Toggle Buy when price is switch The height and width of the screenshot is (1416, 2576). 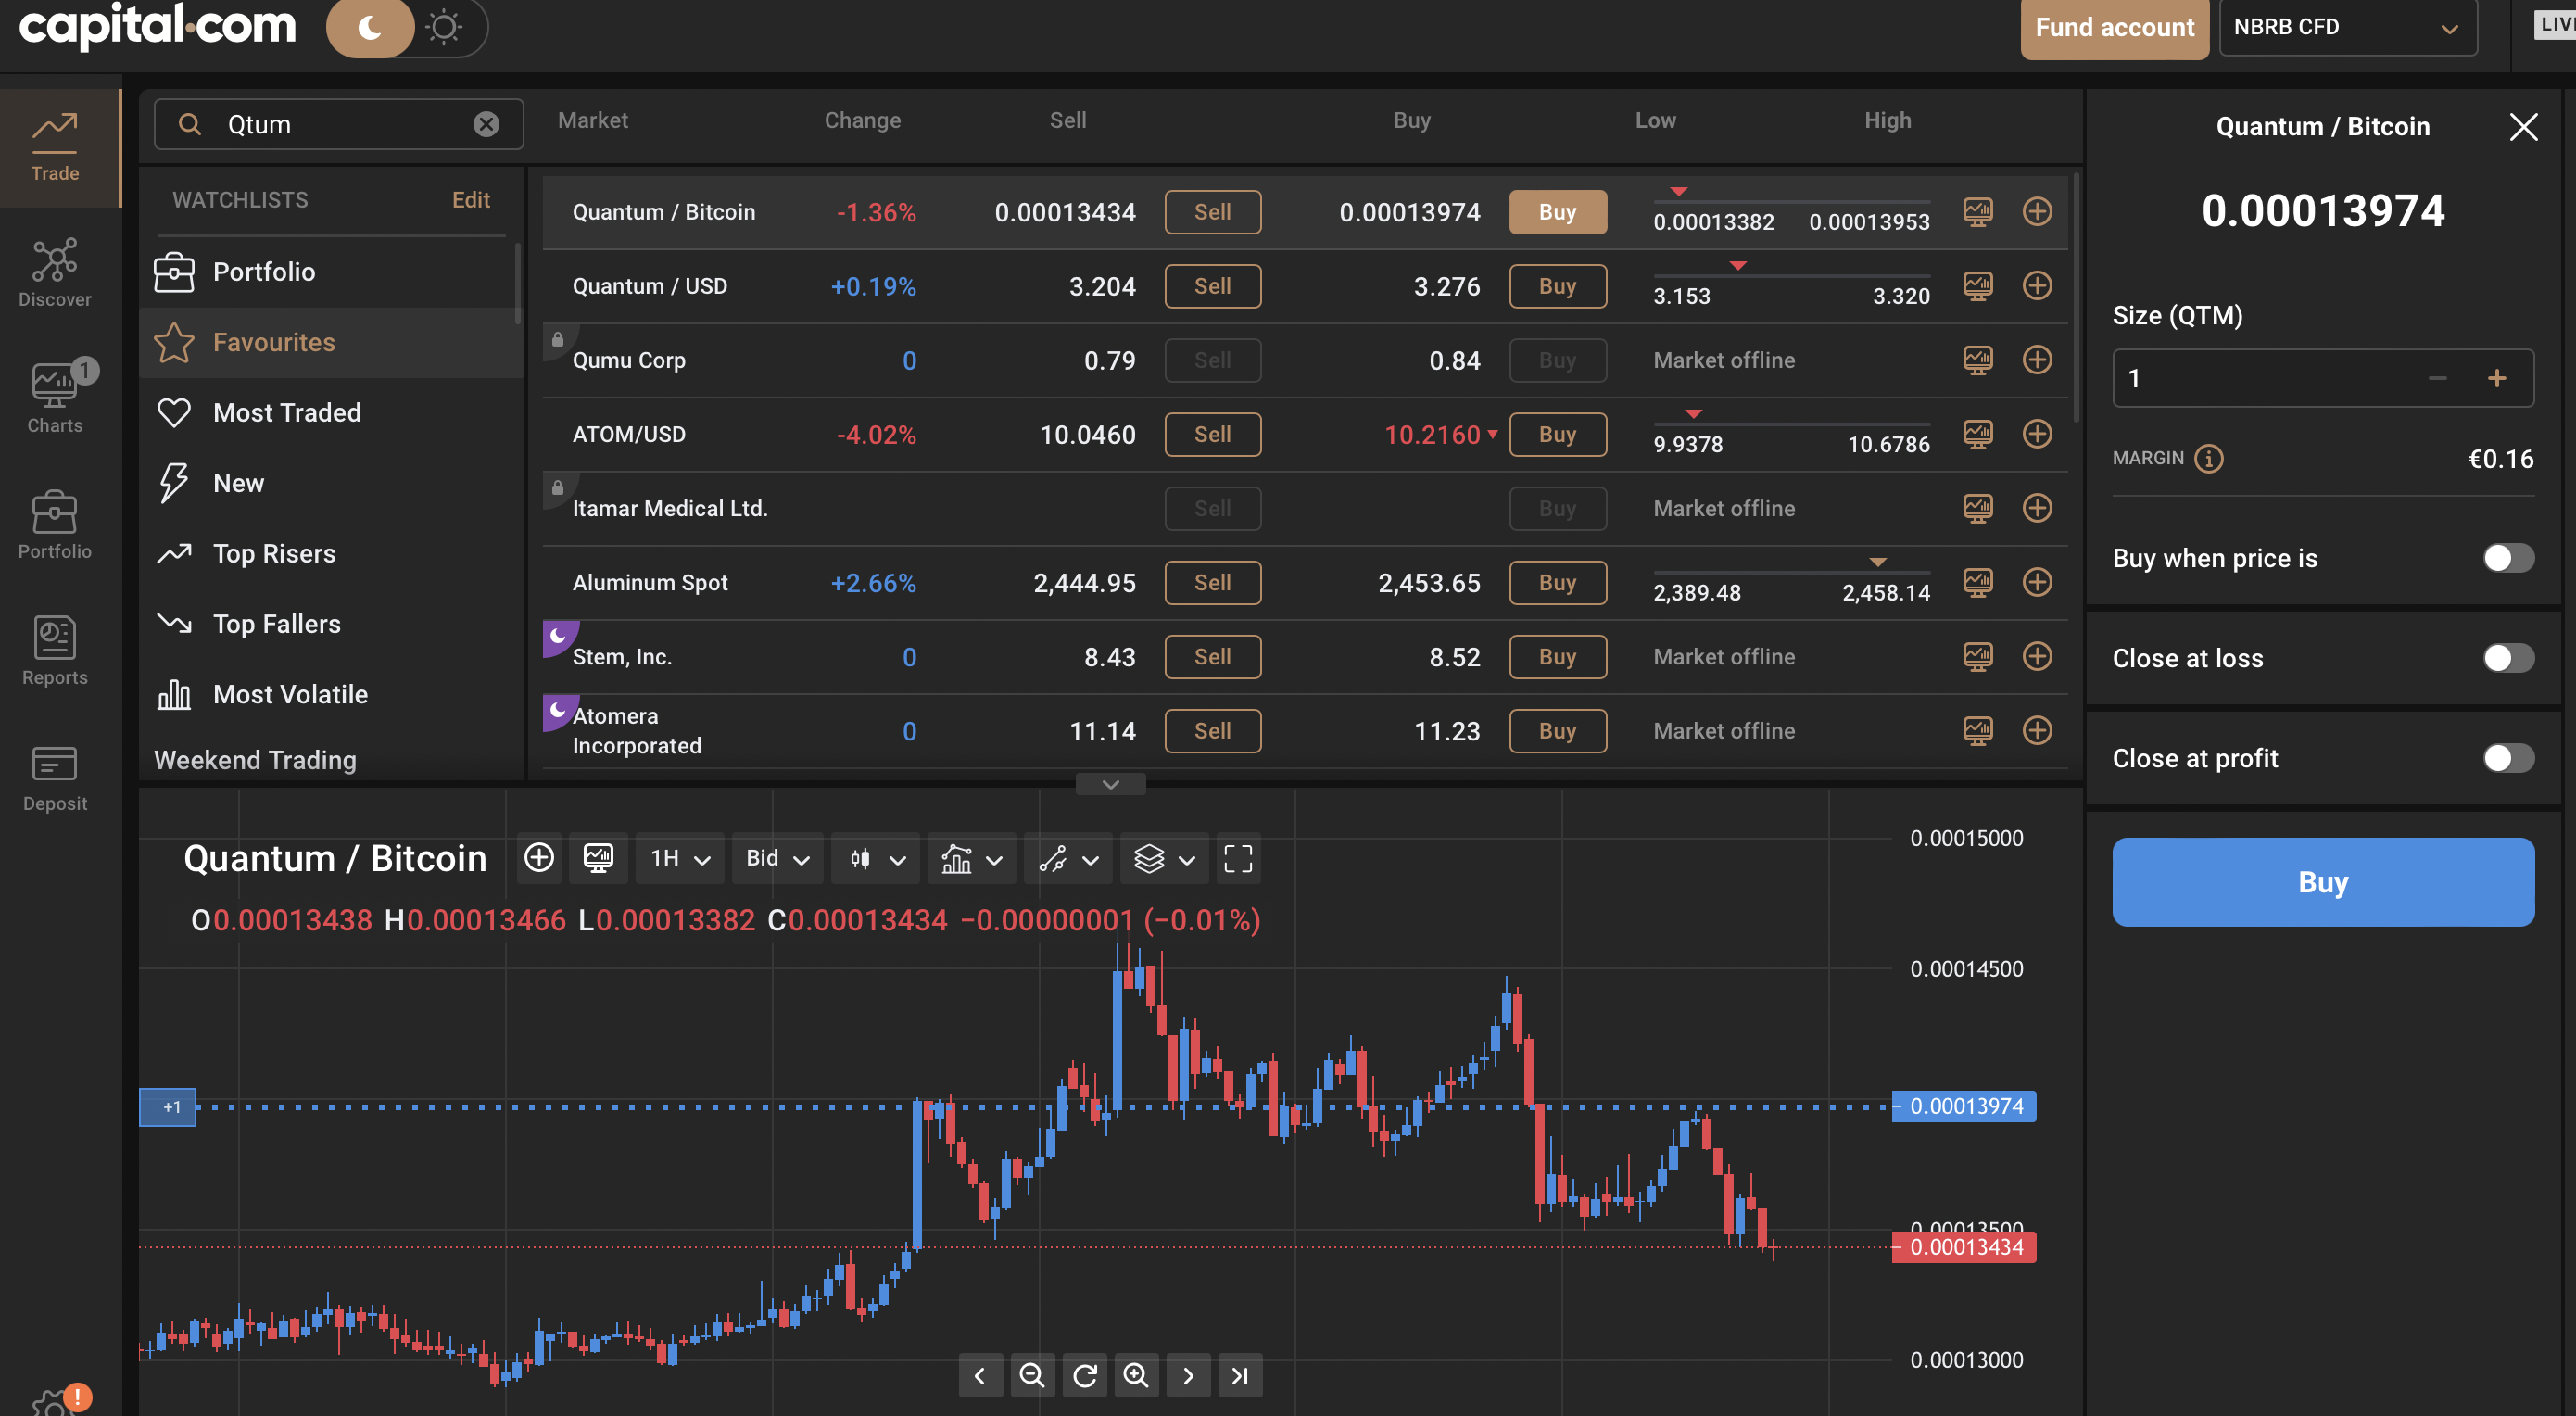tap(2507, 558)
